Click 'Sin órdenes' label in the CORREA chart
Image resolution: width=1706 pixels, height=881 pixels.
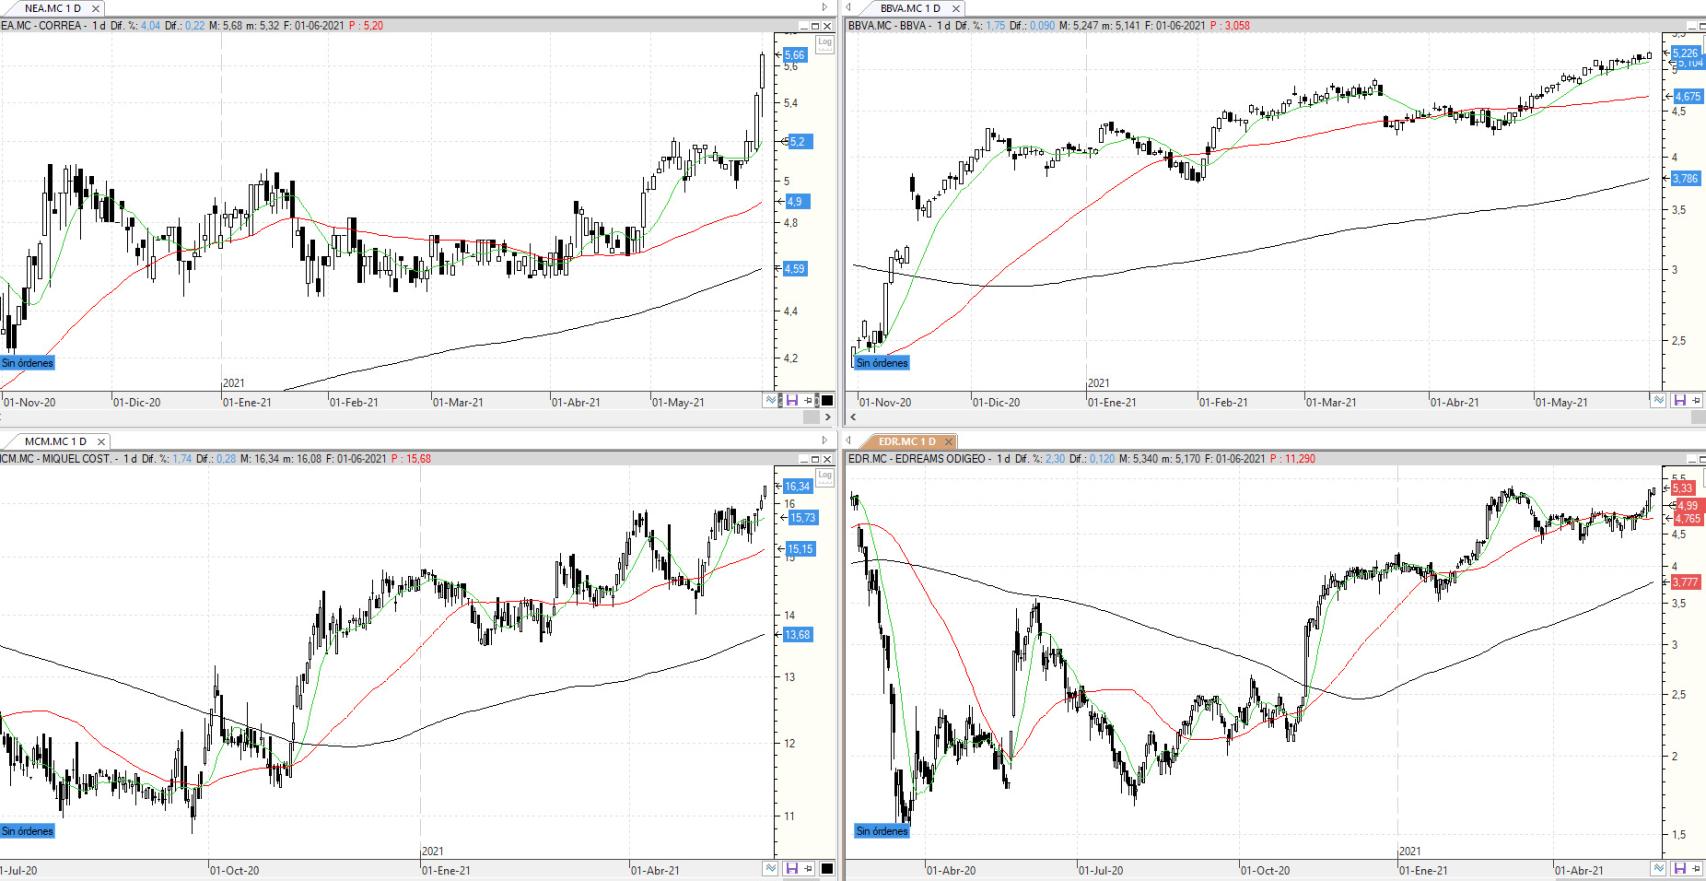[x=28, y=363]
